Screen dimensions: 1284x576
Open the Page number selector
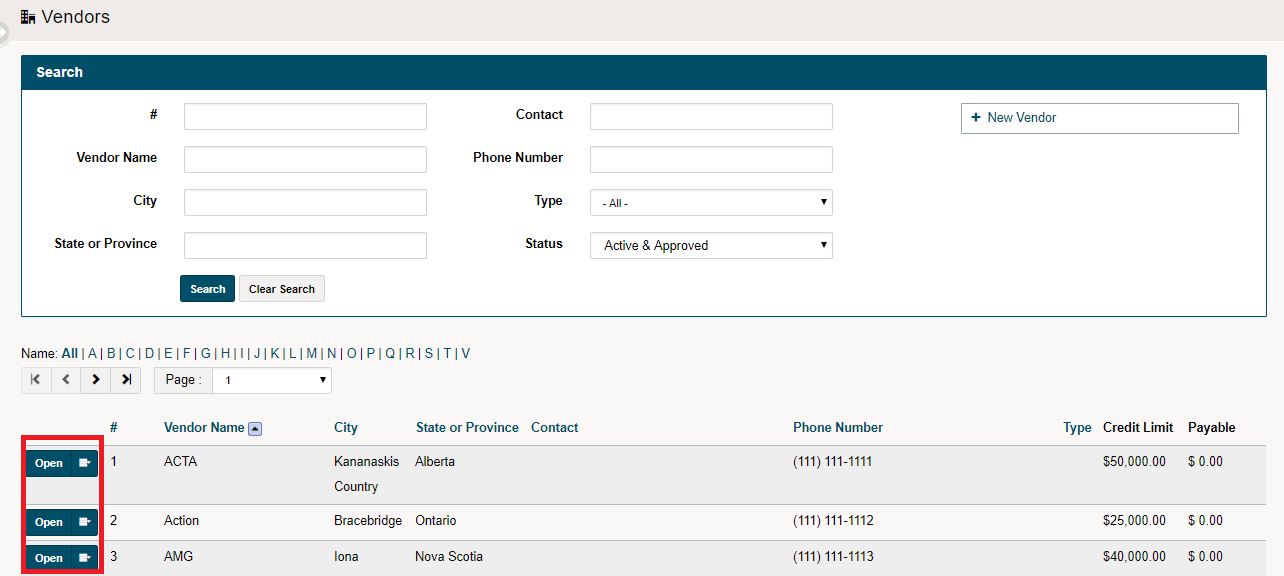pos(271,380)
